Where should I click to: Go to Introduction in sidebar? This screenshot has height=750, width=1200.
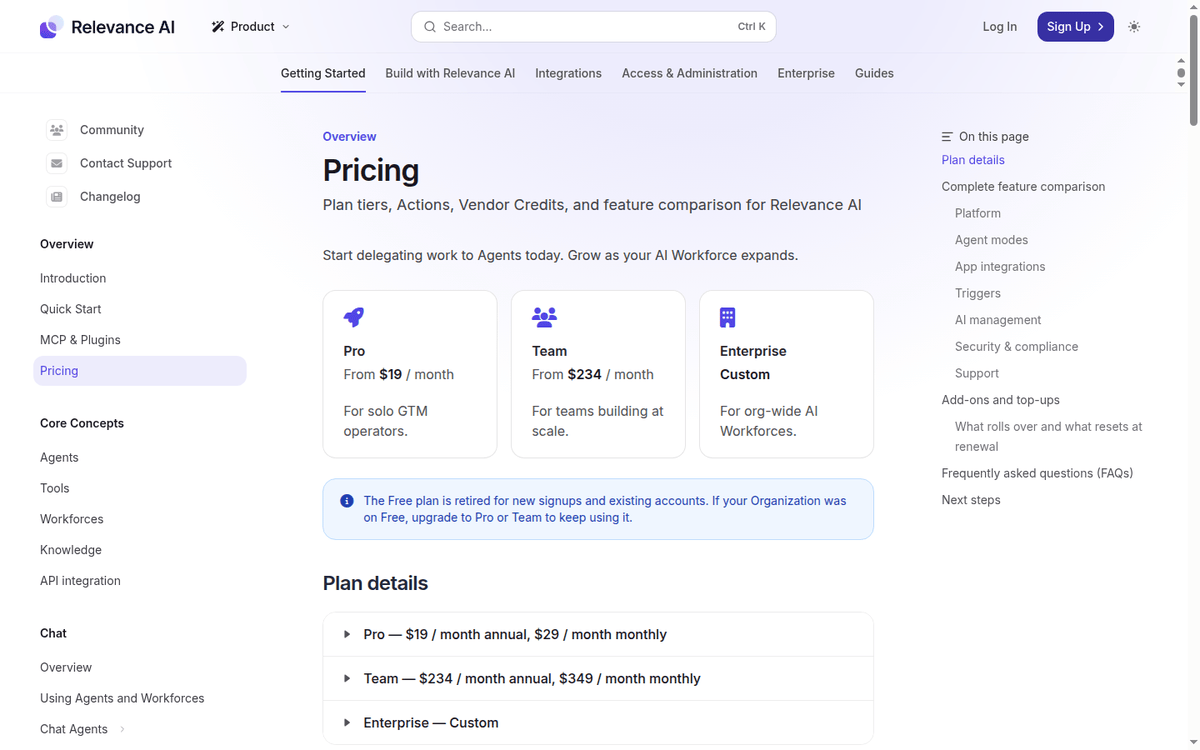click(x=73, y=278)
